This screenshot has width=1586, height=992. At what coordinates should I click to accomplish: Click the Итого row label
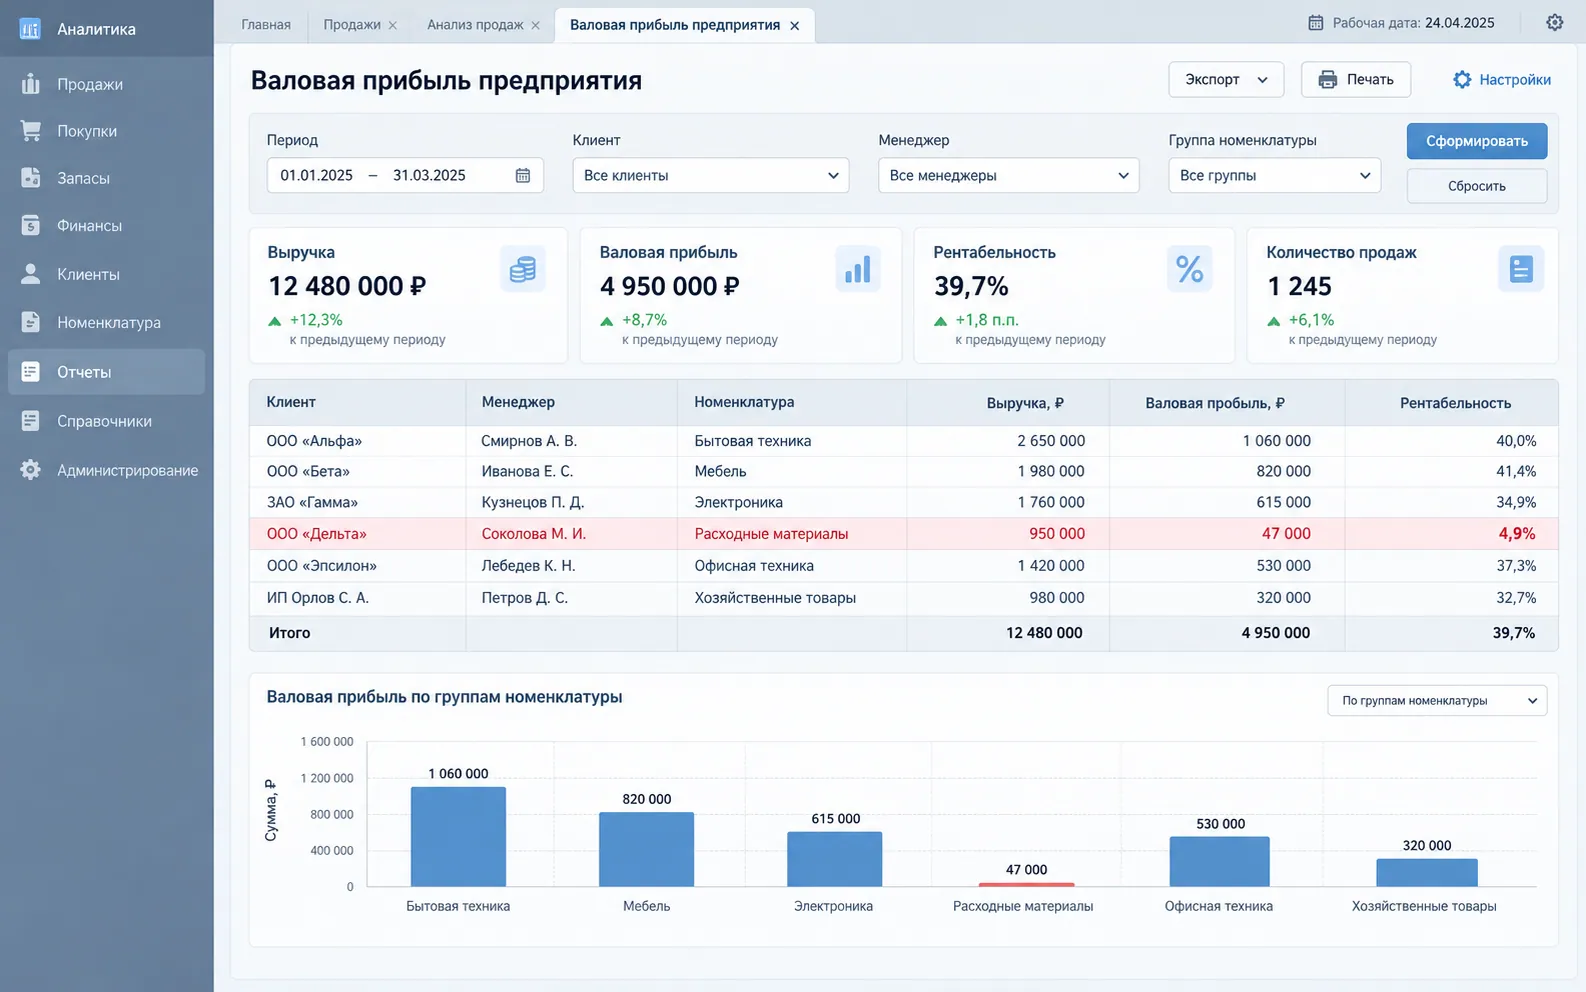coord(289,633)
